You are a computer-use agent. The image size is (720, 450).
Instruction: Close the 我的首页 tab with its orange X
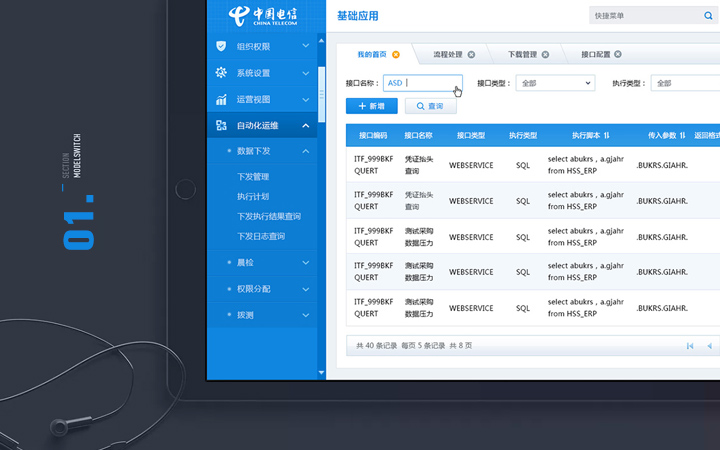(395, 55)
